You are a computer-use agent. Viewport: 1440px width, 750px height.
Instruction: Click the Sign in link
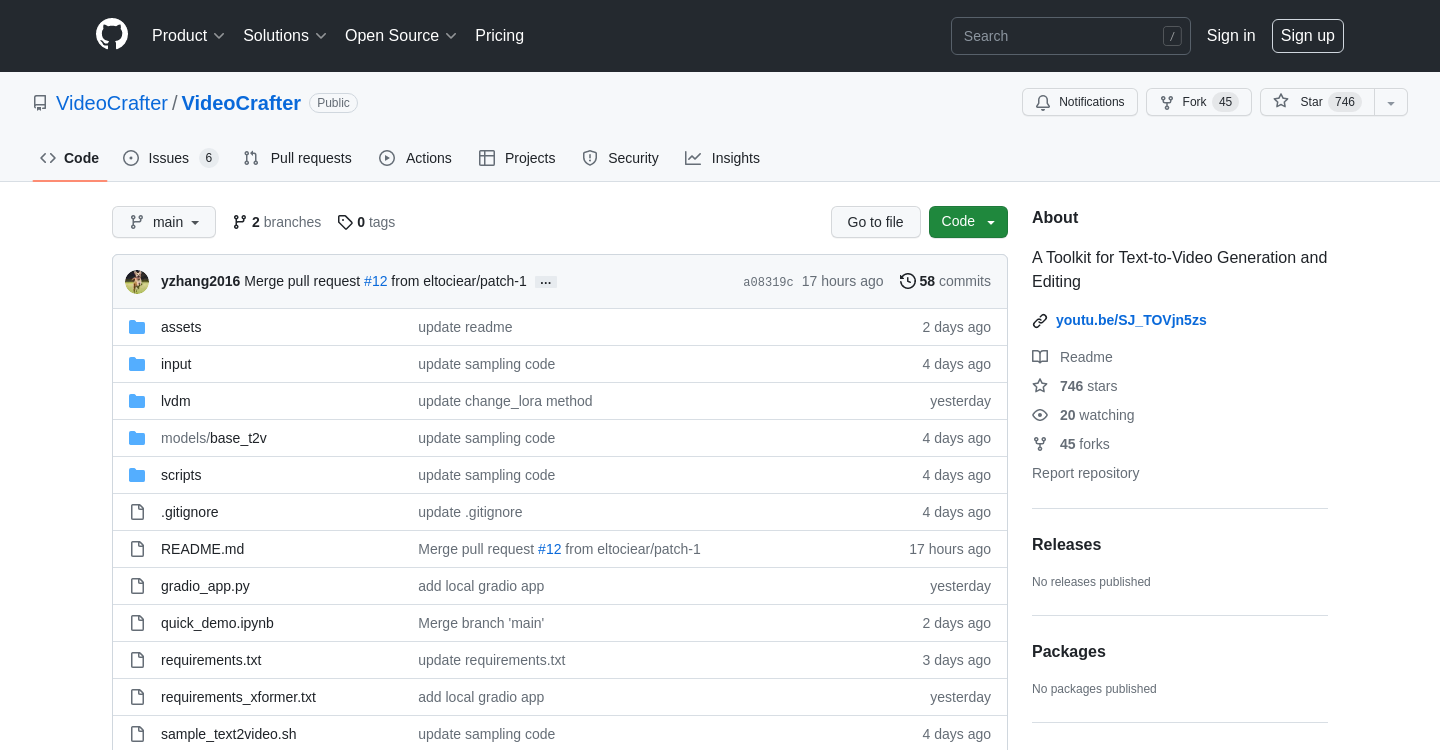coord(1231,36)
